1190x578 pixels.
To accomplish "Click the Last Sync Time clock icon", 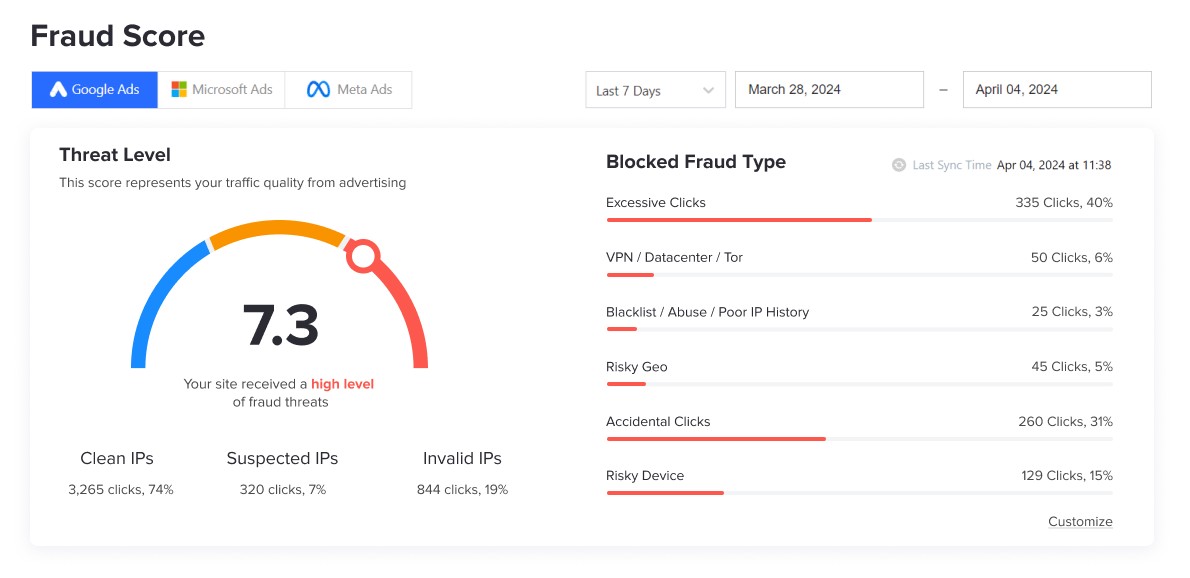I will pyautogui.click(x=898, y=164).
